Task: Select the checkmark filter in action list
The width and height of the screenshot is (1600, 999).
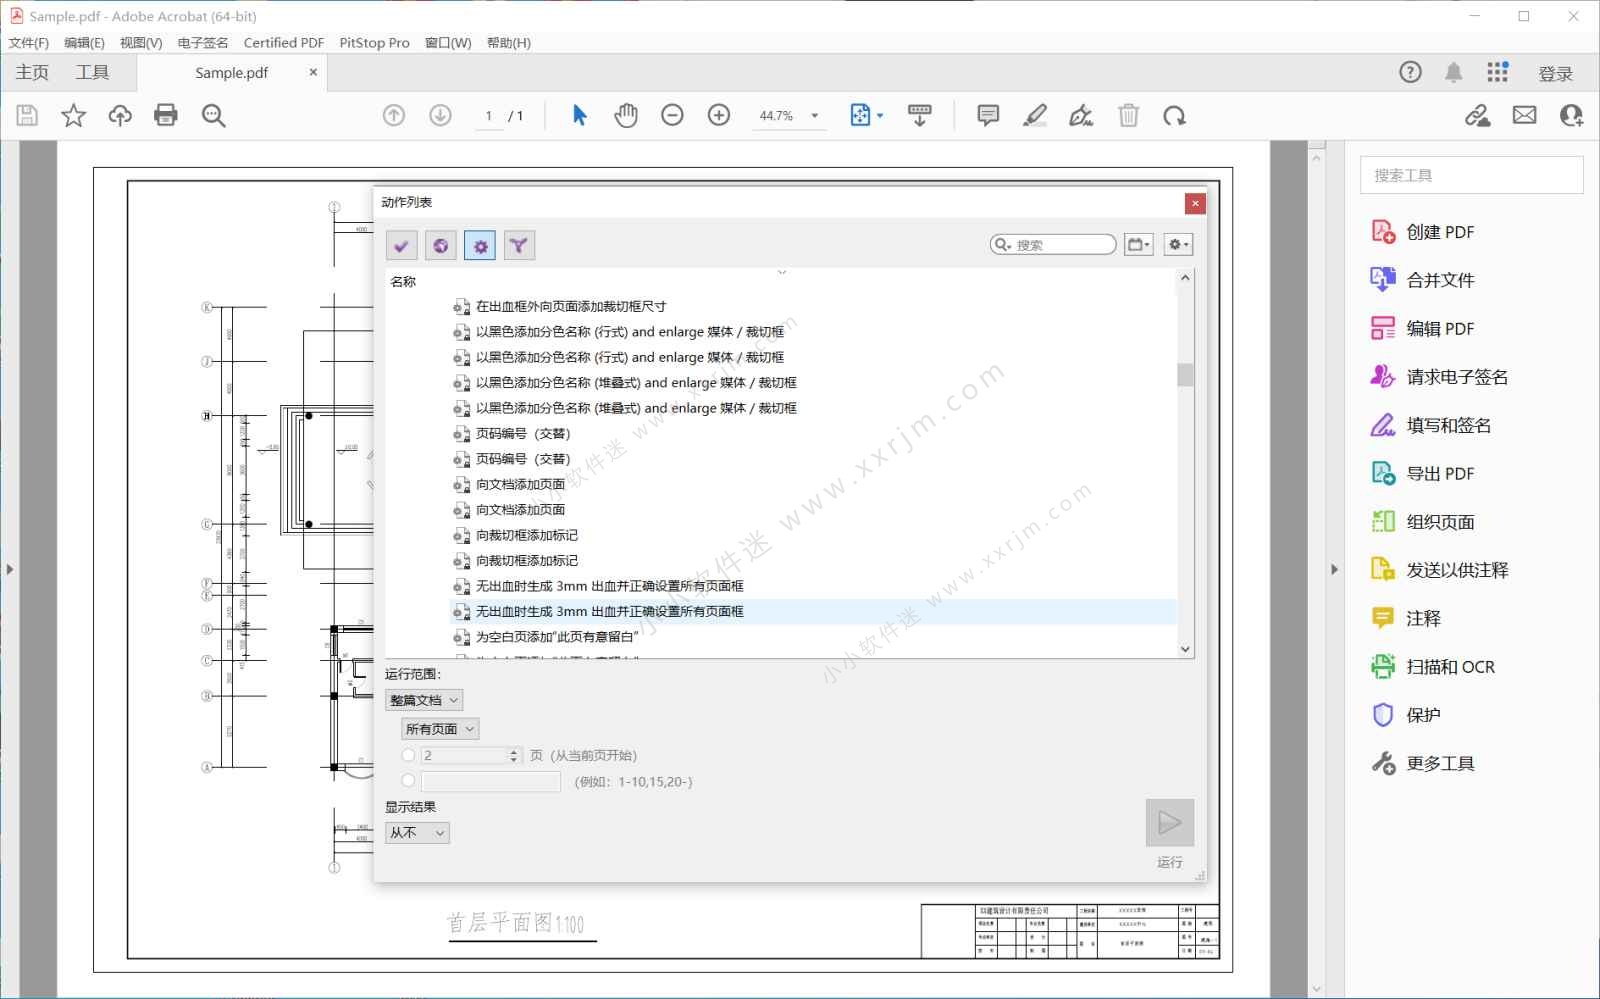Action: pos(402,245)
